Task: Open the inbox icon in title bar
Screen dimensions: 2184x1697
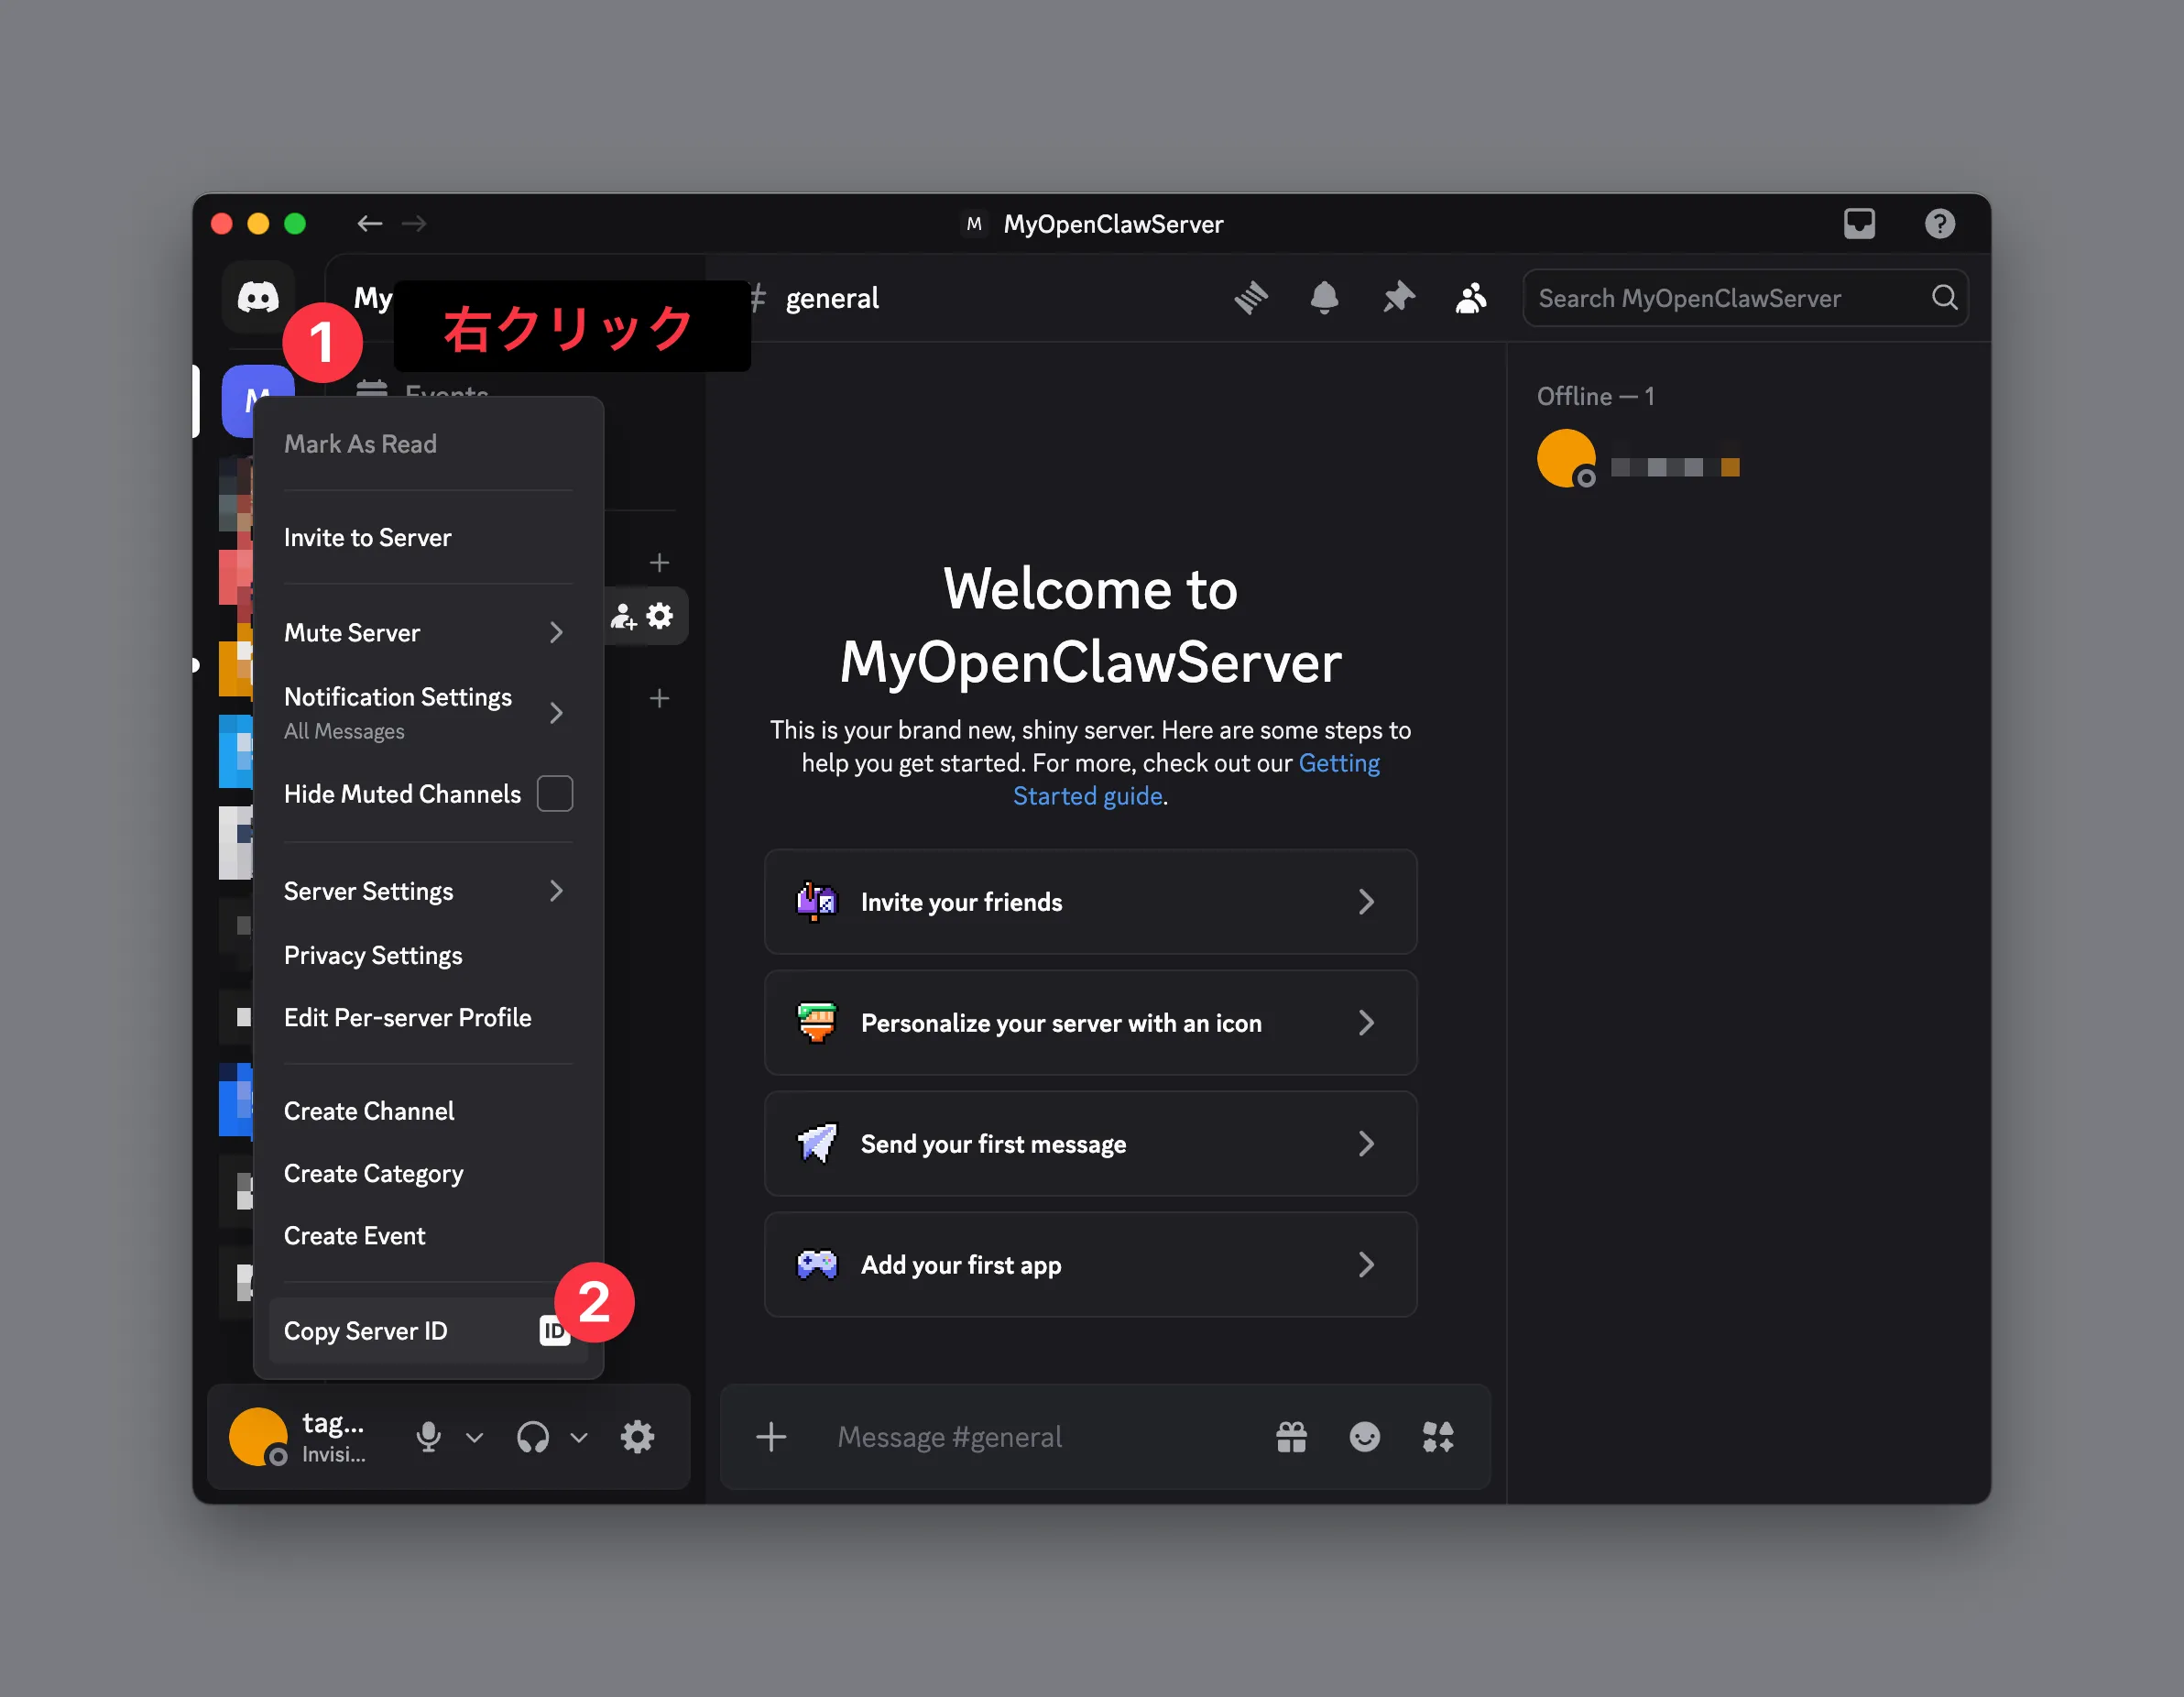Action: coord(1858,223)
